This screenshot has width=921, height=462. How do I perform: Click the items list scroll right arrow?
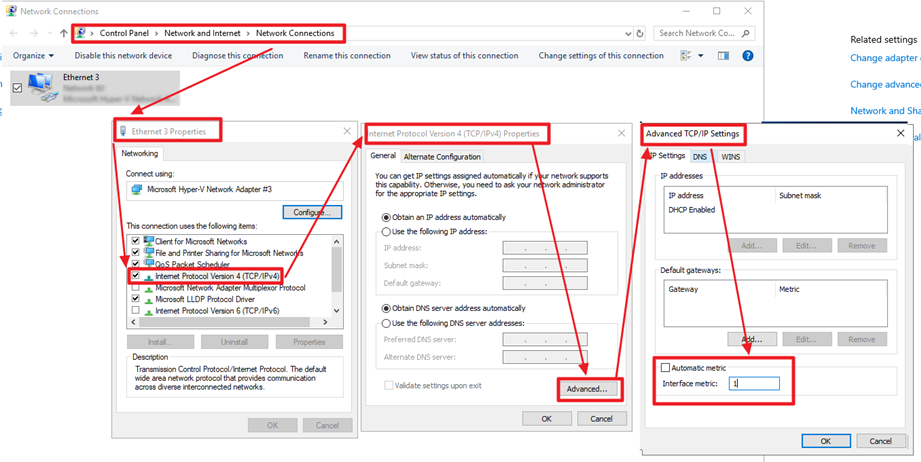coord(325,322)
